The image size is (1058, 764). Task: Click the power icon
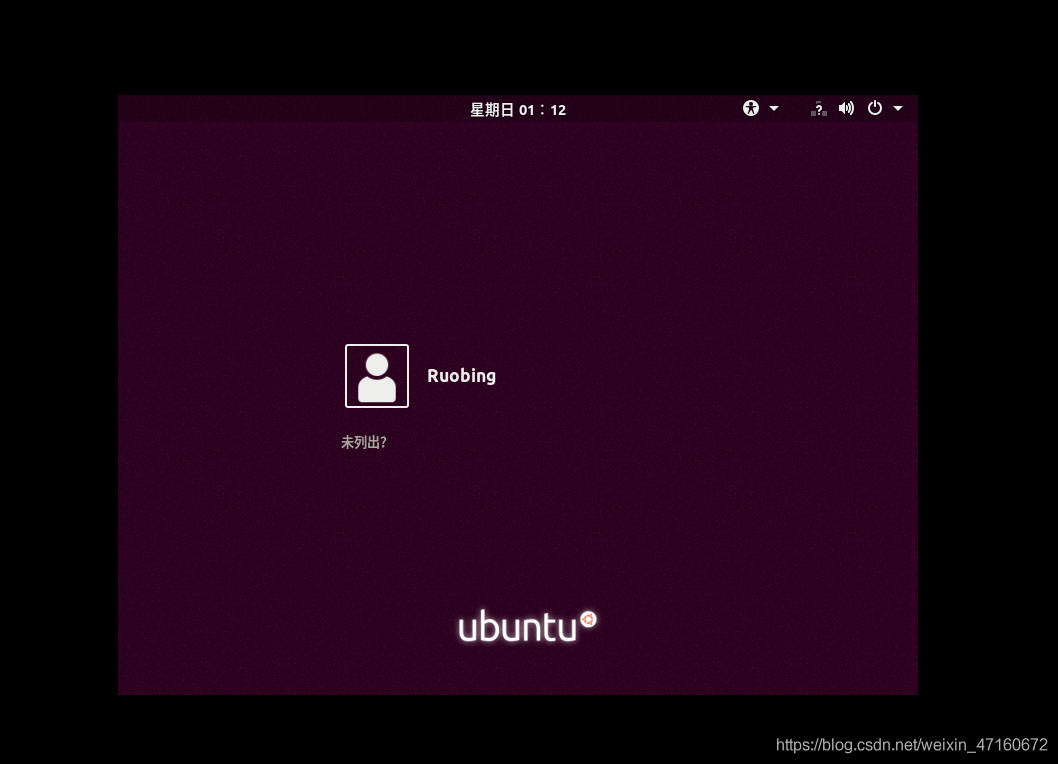point(874,108)
